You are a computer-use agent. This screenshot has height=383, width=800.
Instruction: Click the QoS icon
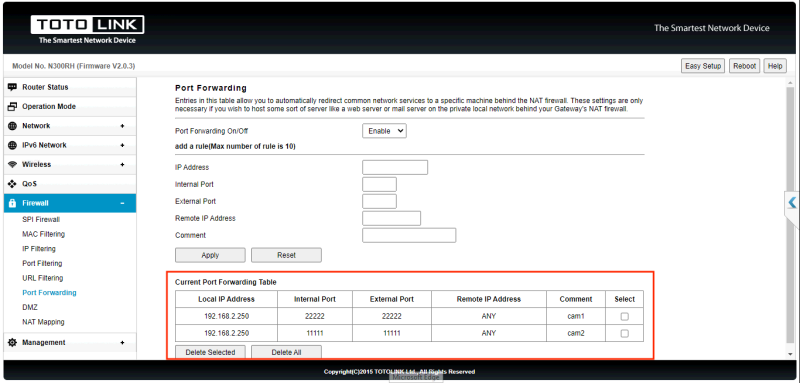point(12,184)
